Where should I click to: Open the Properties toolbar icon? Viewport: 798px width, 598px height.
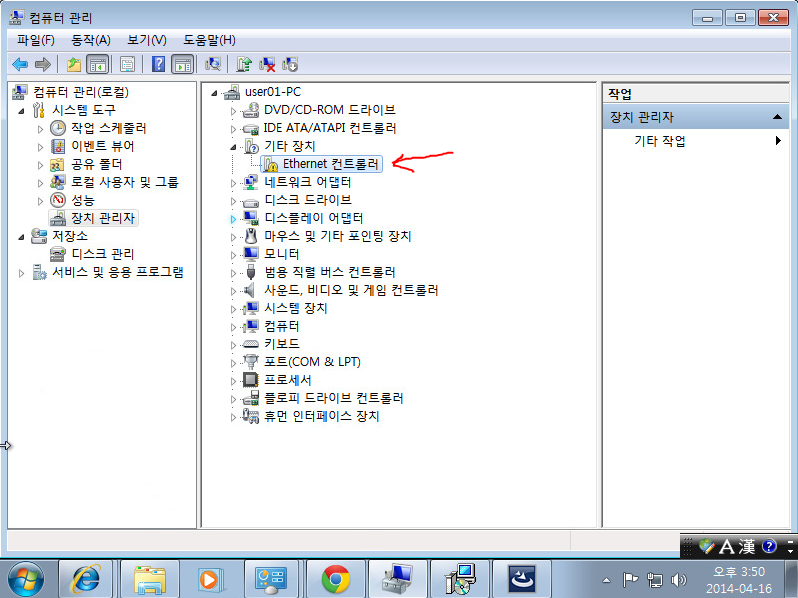127,65
